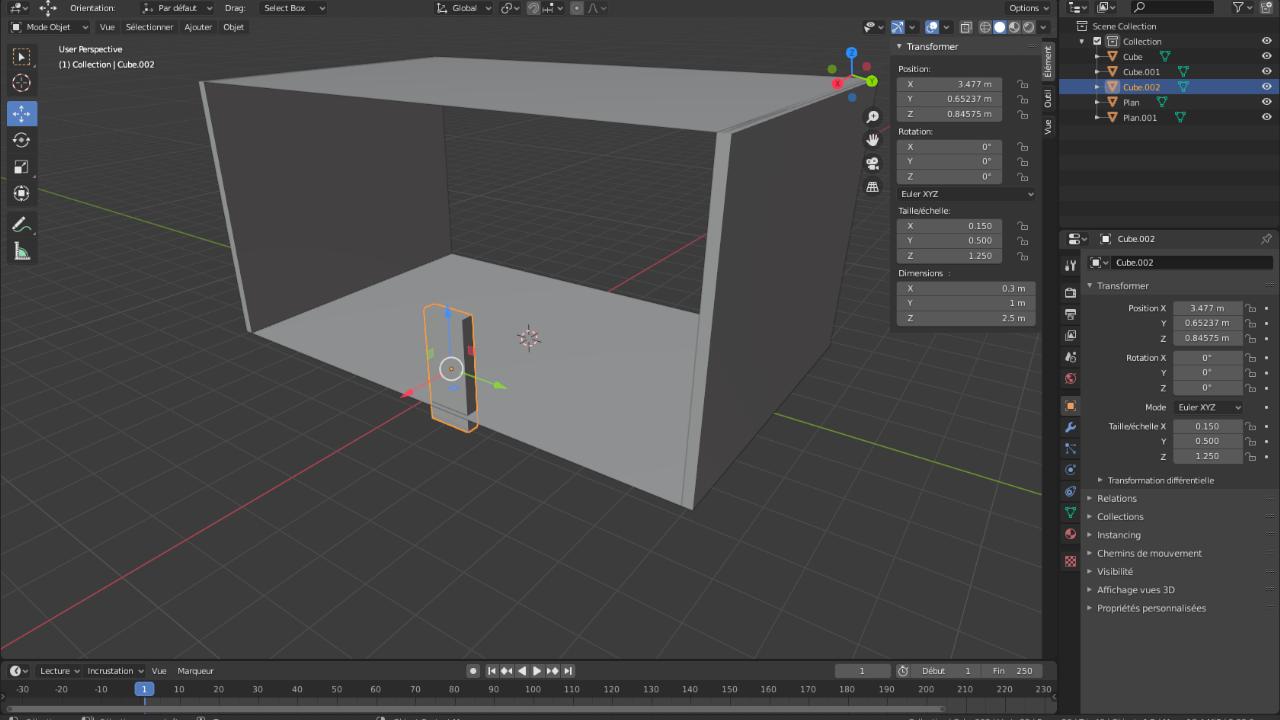Open the Lecture playback popover
This screenshot has width=1280, height=720.
click(x=60, y=671)
